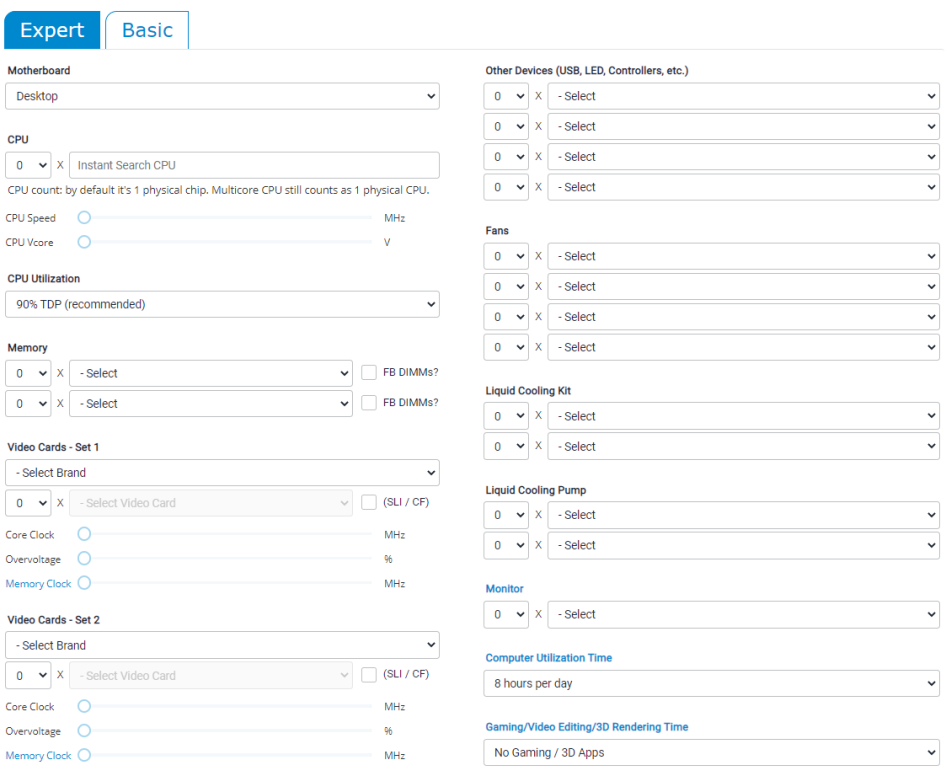
Task: Click the CPU Speed slider handle
Action: (84, 217)
